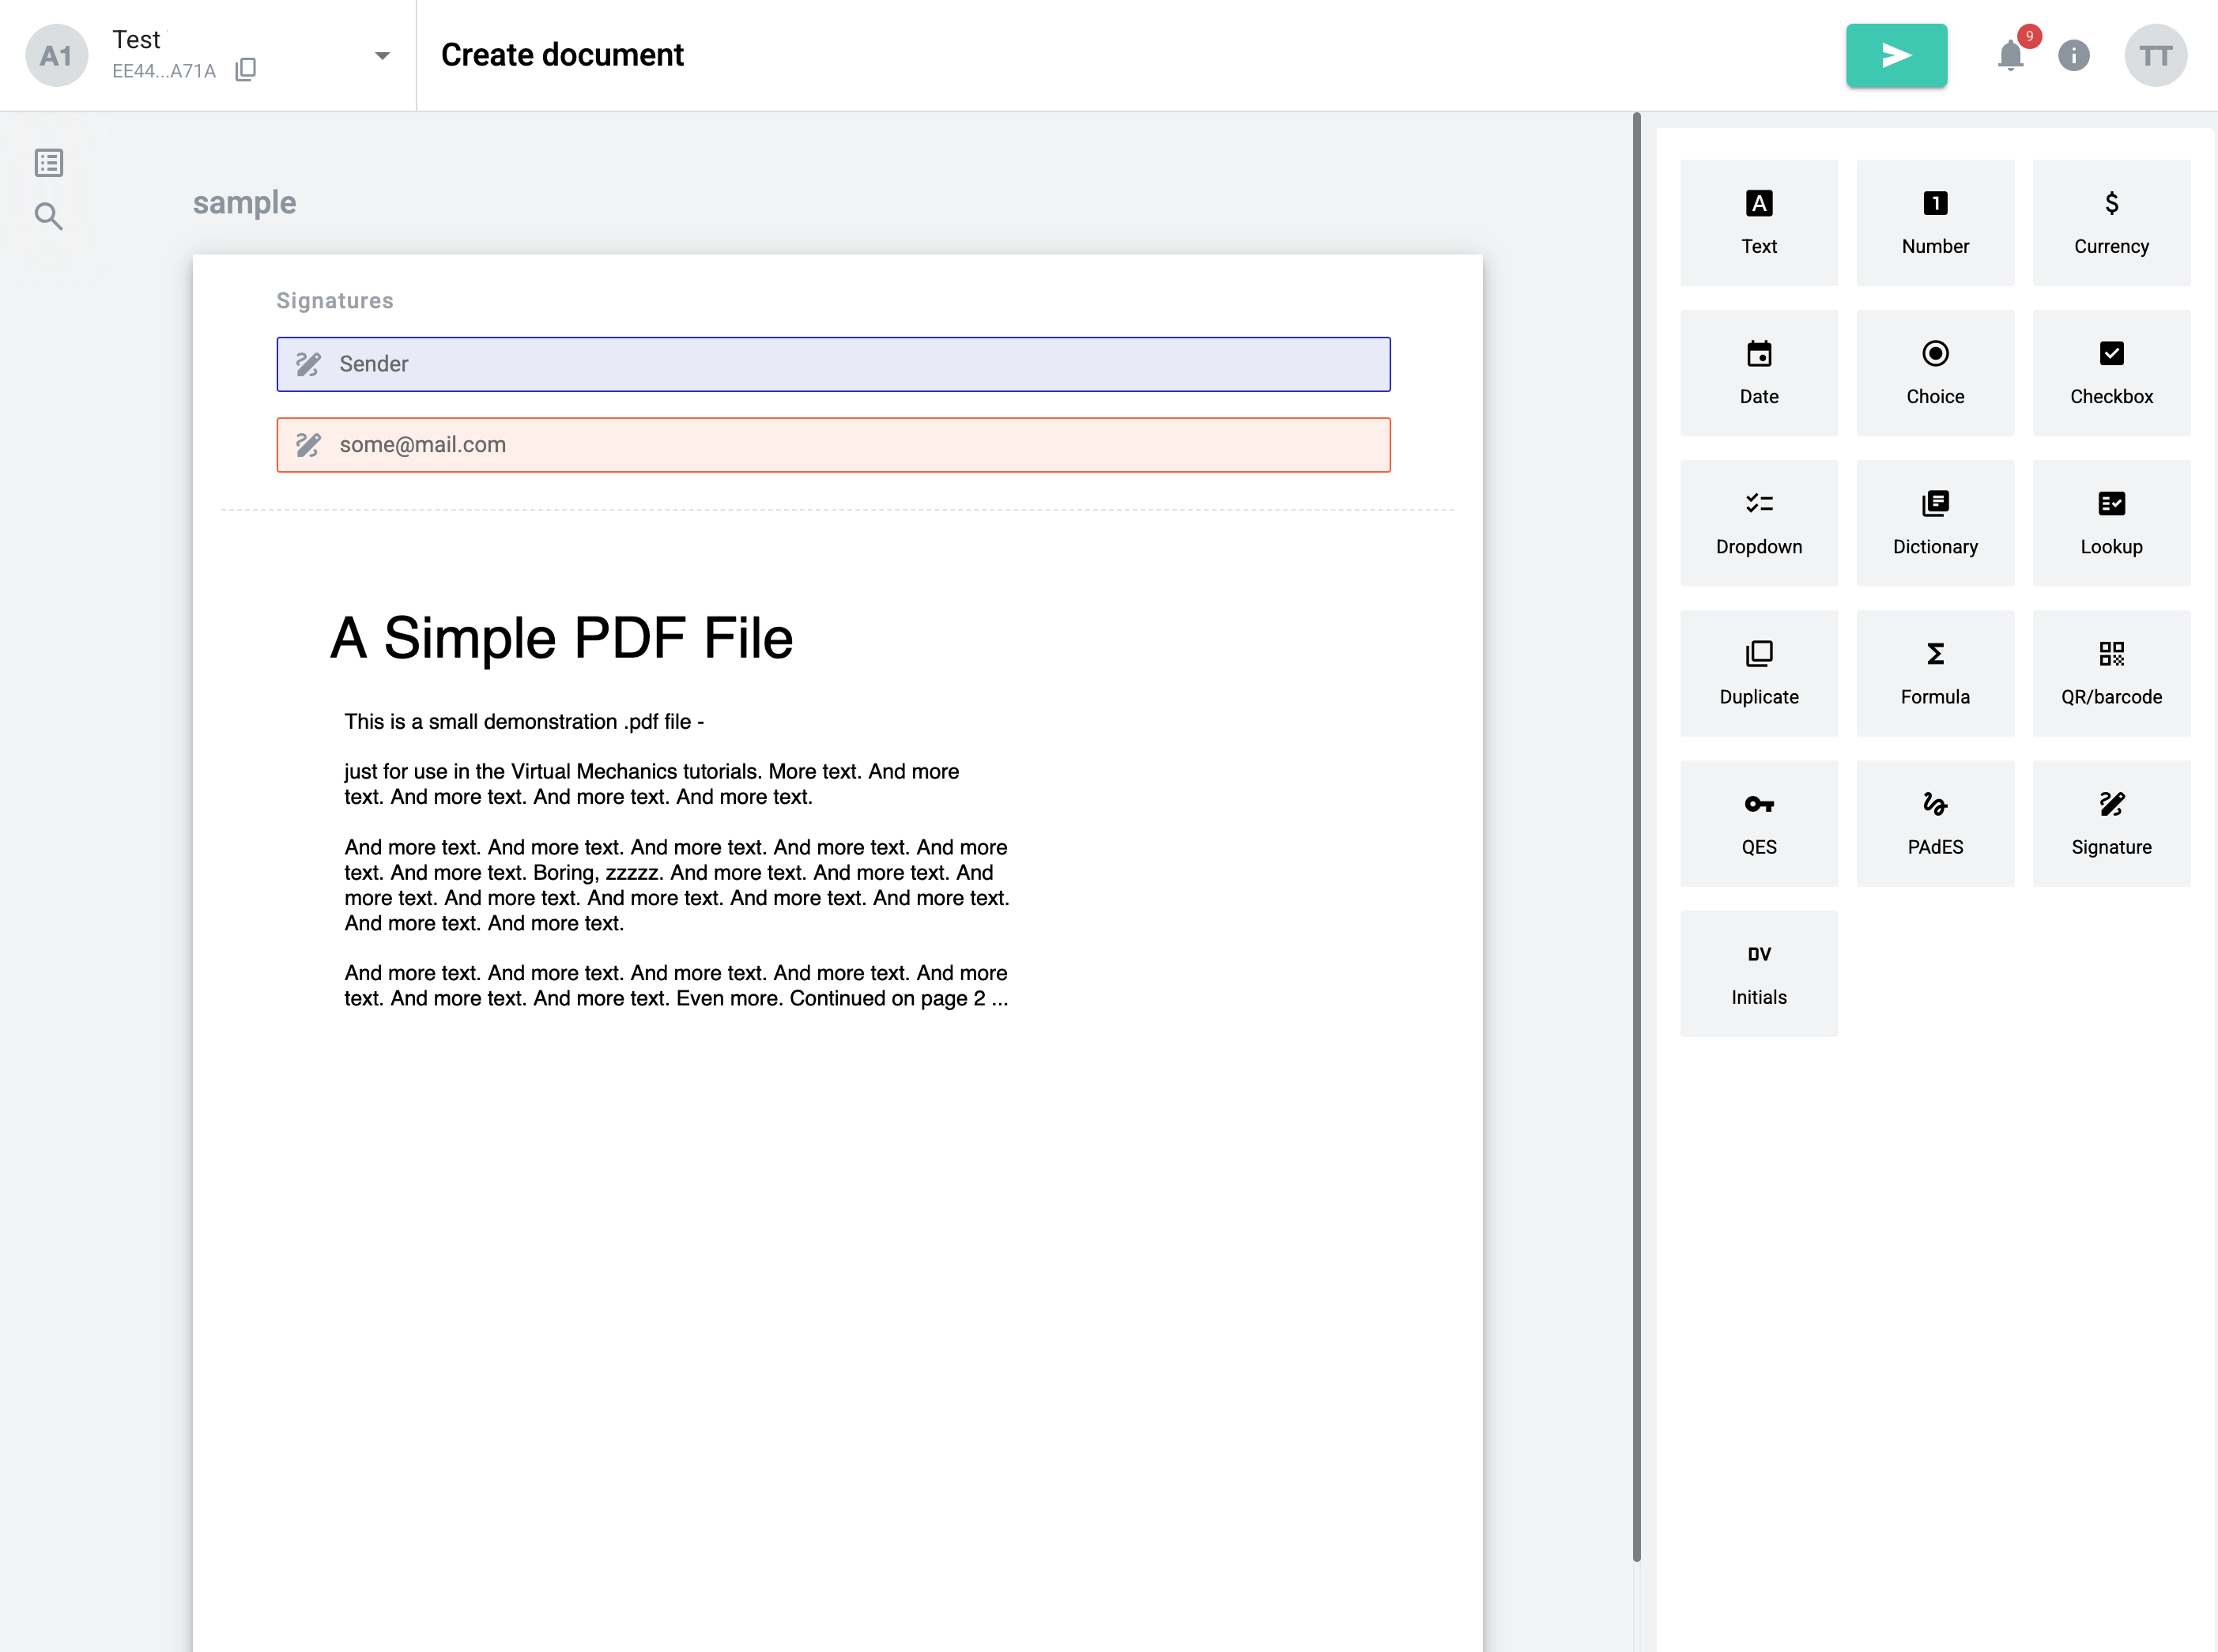Screen dimensions: 2218x1652
Task: Open the notifications bell
Action: point(2010,55)
